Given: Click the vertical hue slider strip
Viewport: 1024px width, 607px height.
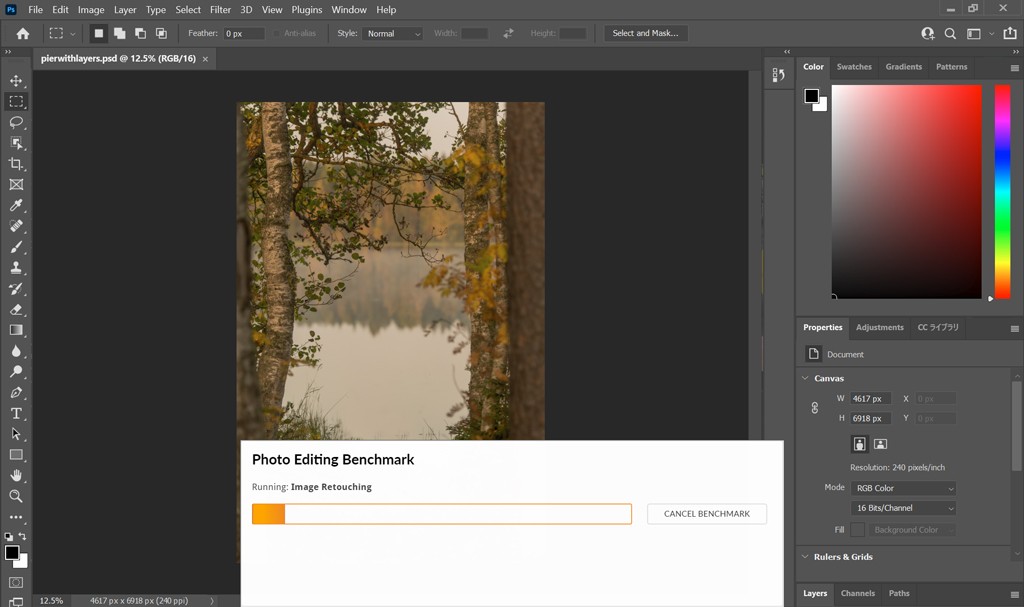Looking at the screenshot, I should (x=1001, y=190).
